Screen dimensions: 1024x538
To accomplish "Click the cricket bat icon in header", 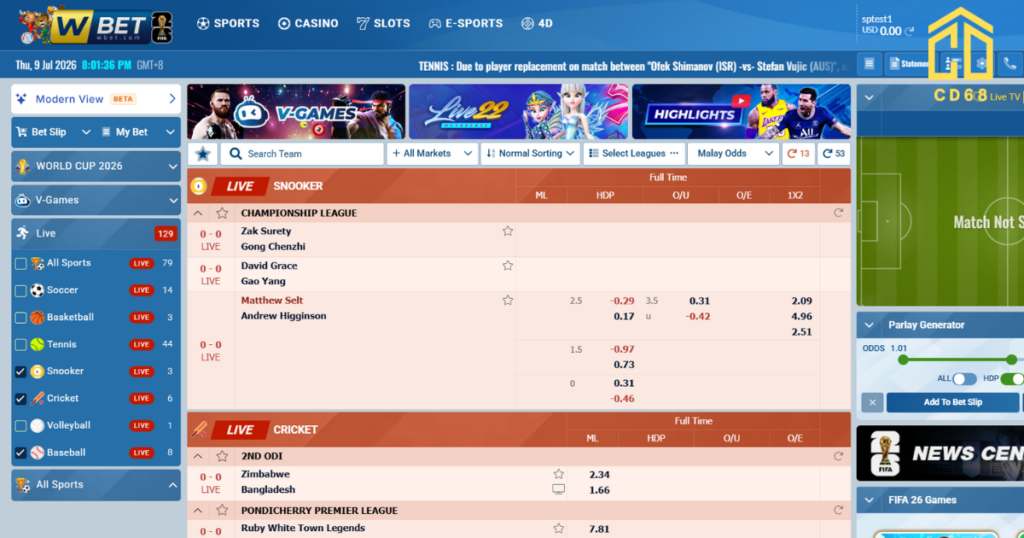I will pos(199,429).
